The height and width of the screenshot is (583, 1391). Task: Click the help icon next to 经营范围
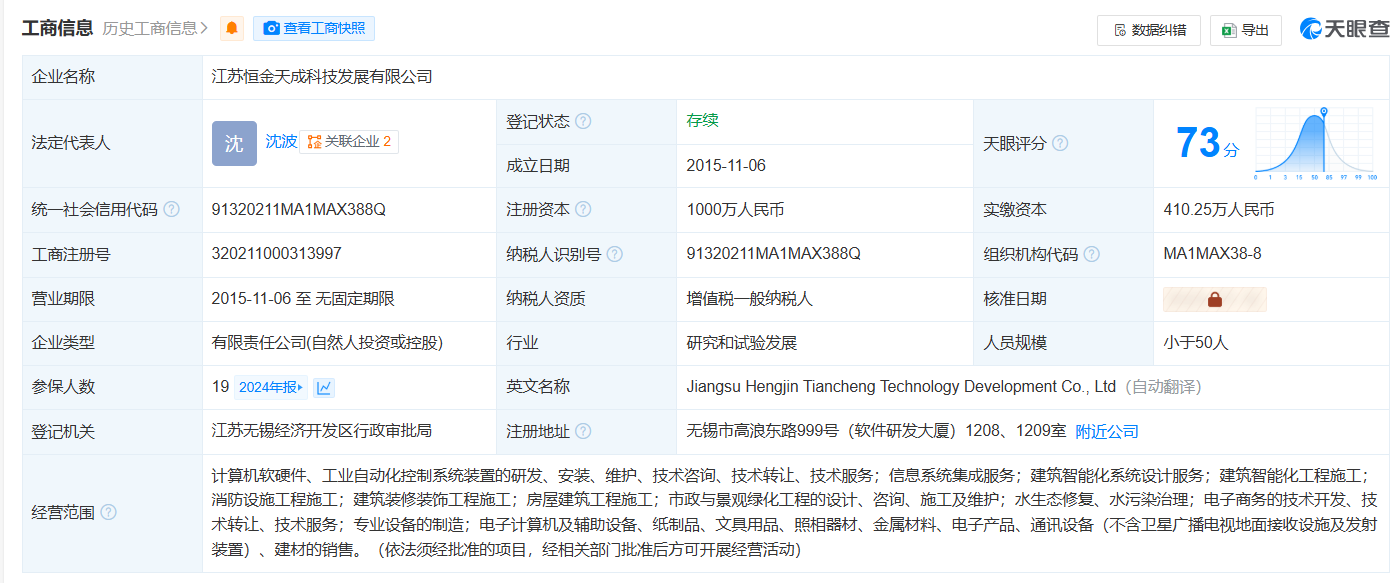[x=108, y=512]
